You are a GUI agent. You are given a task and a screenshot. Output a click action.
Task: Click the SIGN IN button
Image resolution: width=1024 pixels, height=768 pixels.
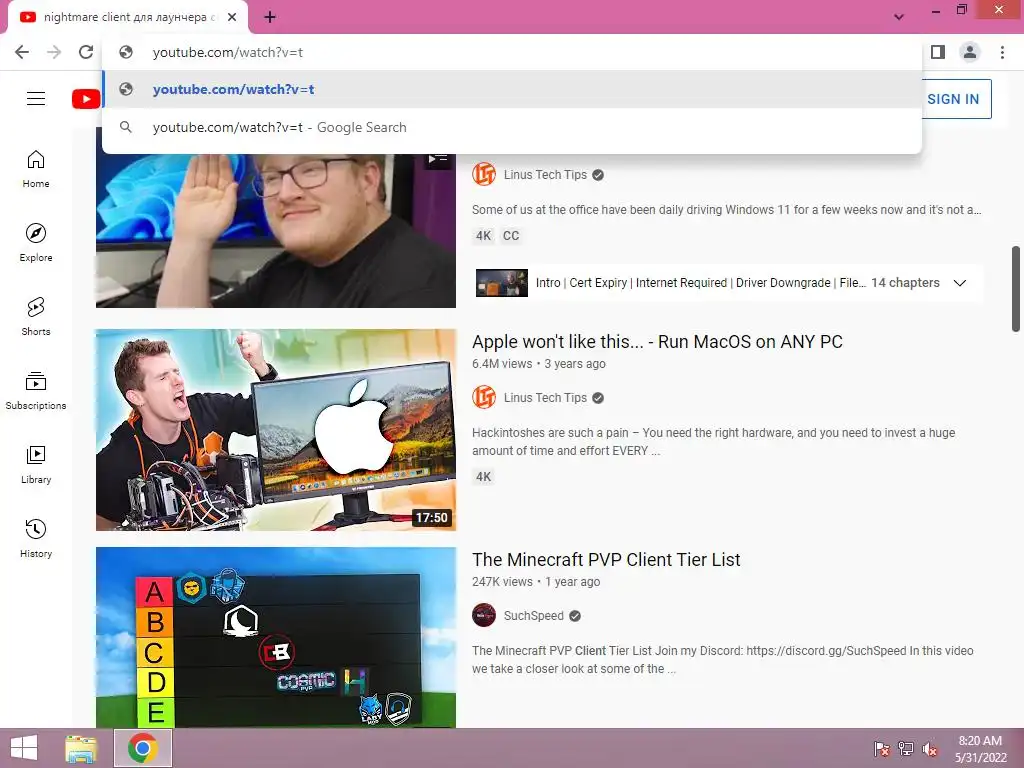[953, 99]
